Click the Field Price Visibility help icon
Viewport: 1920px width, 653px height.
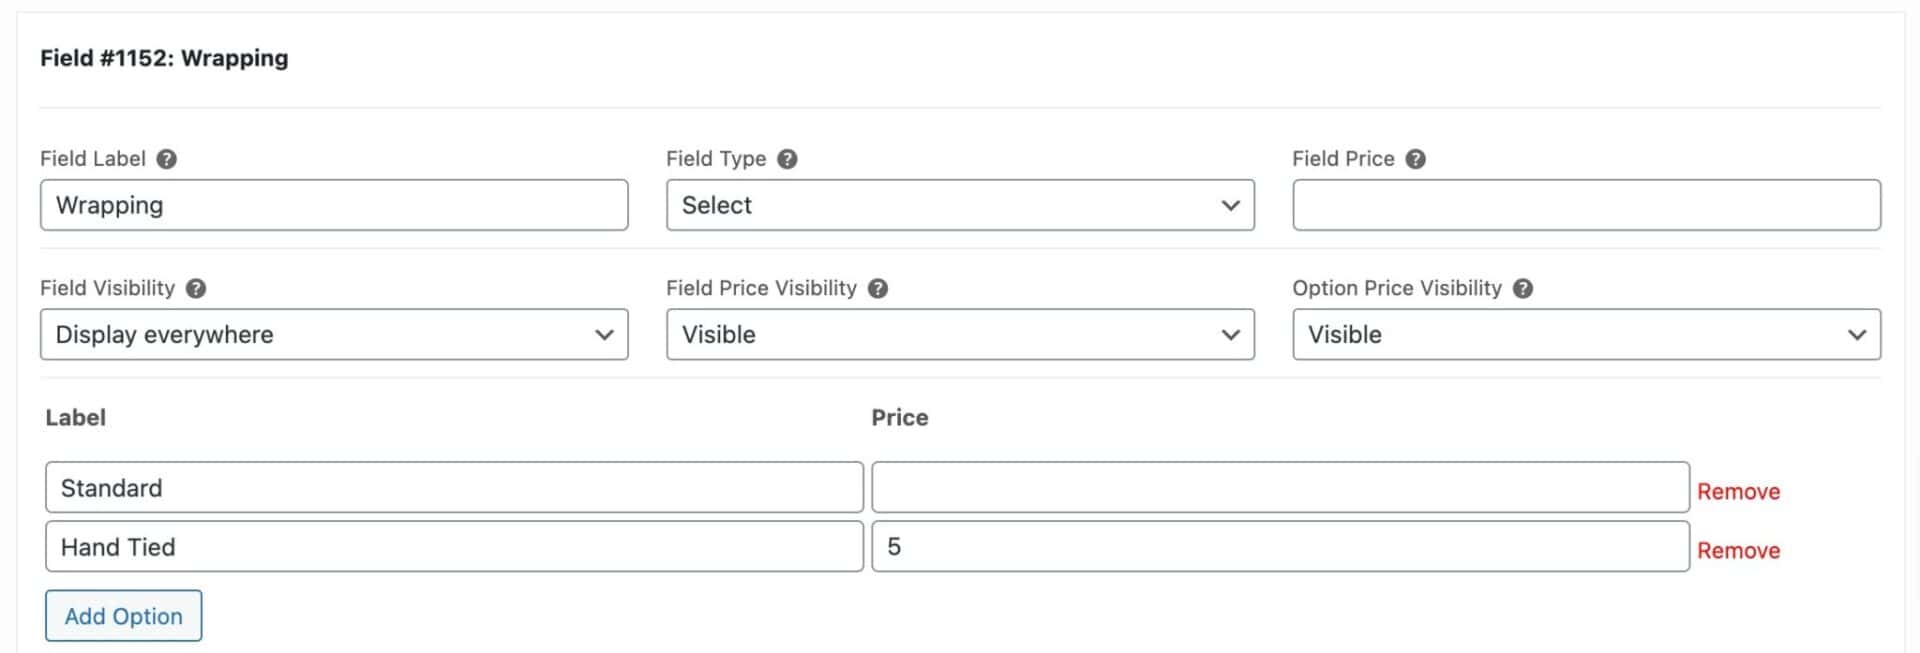pyautogui.click(x=878, y=288)
